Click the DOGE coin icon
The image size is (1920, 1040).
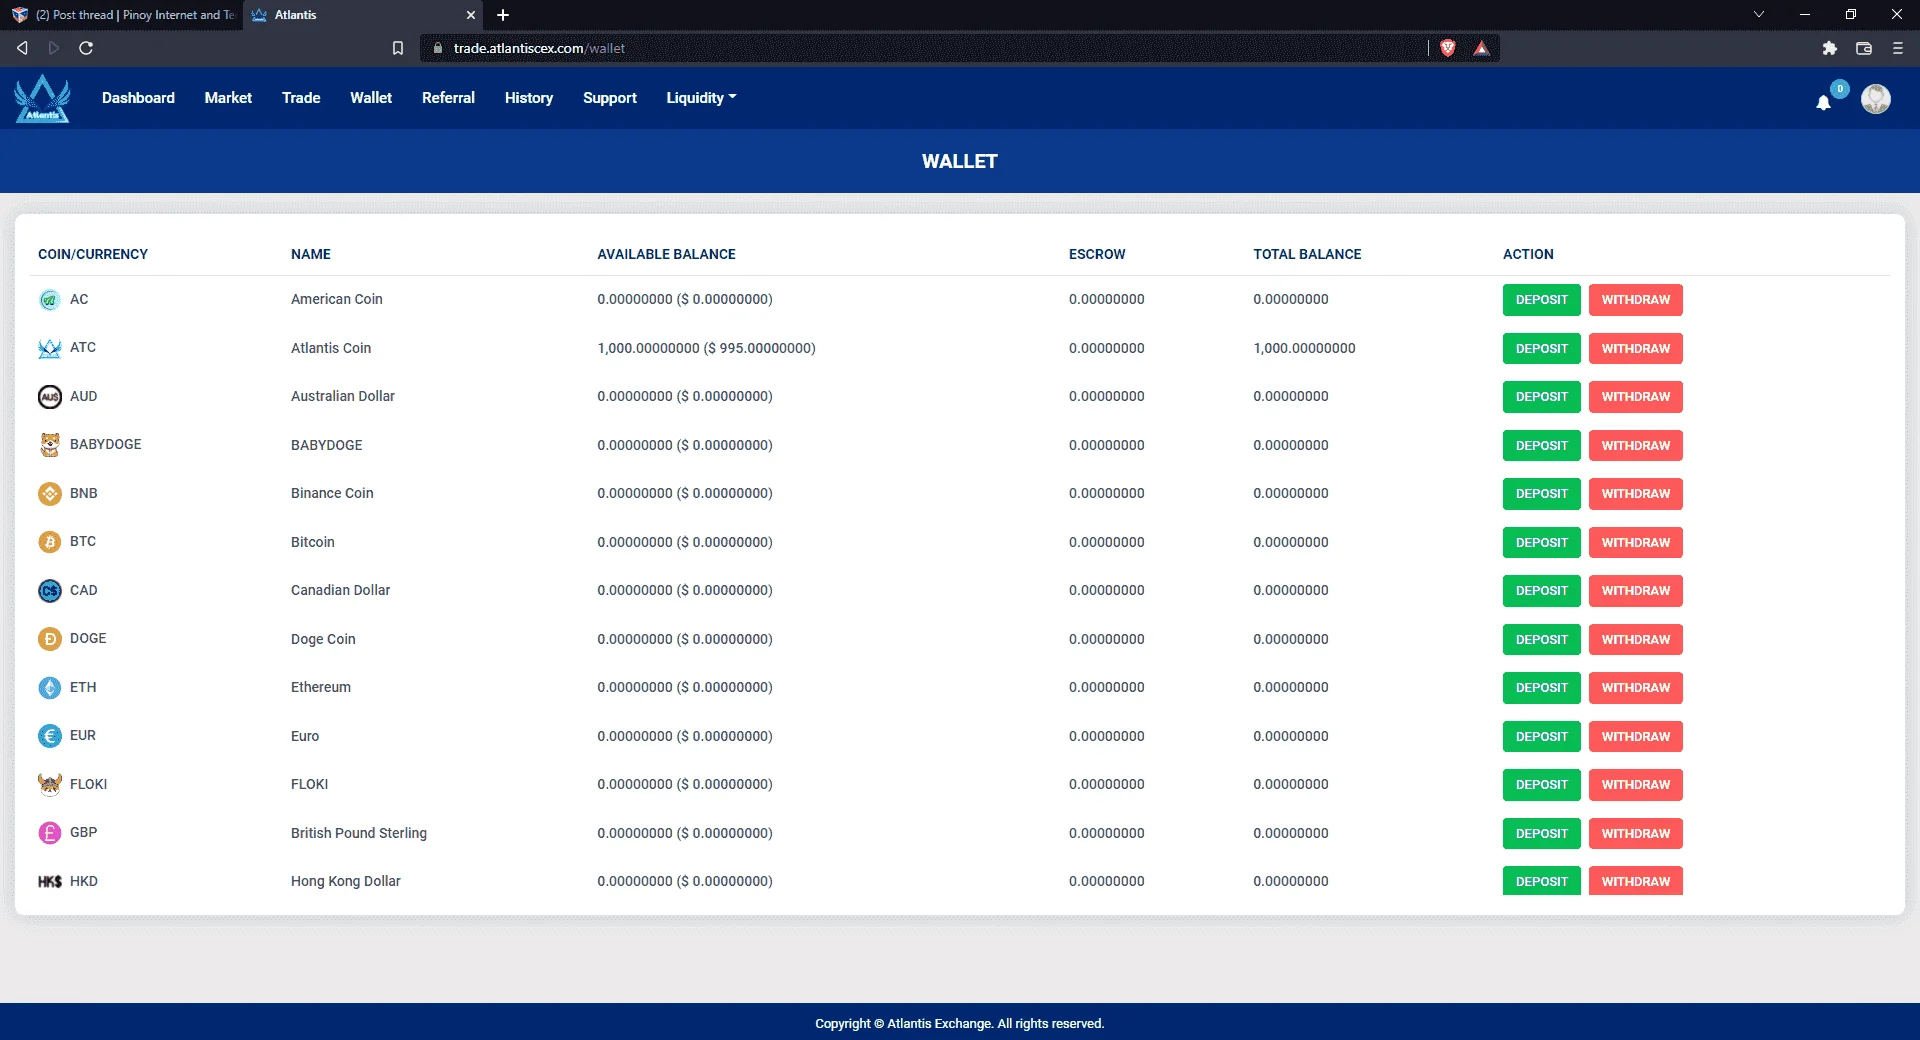coord(49,639)
